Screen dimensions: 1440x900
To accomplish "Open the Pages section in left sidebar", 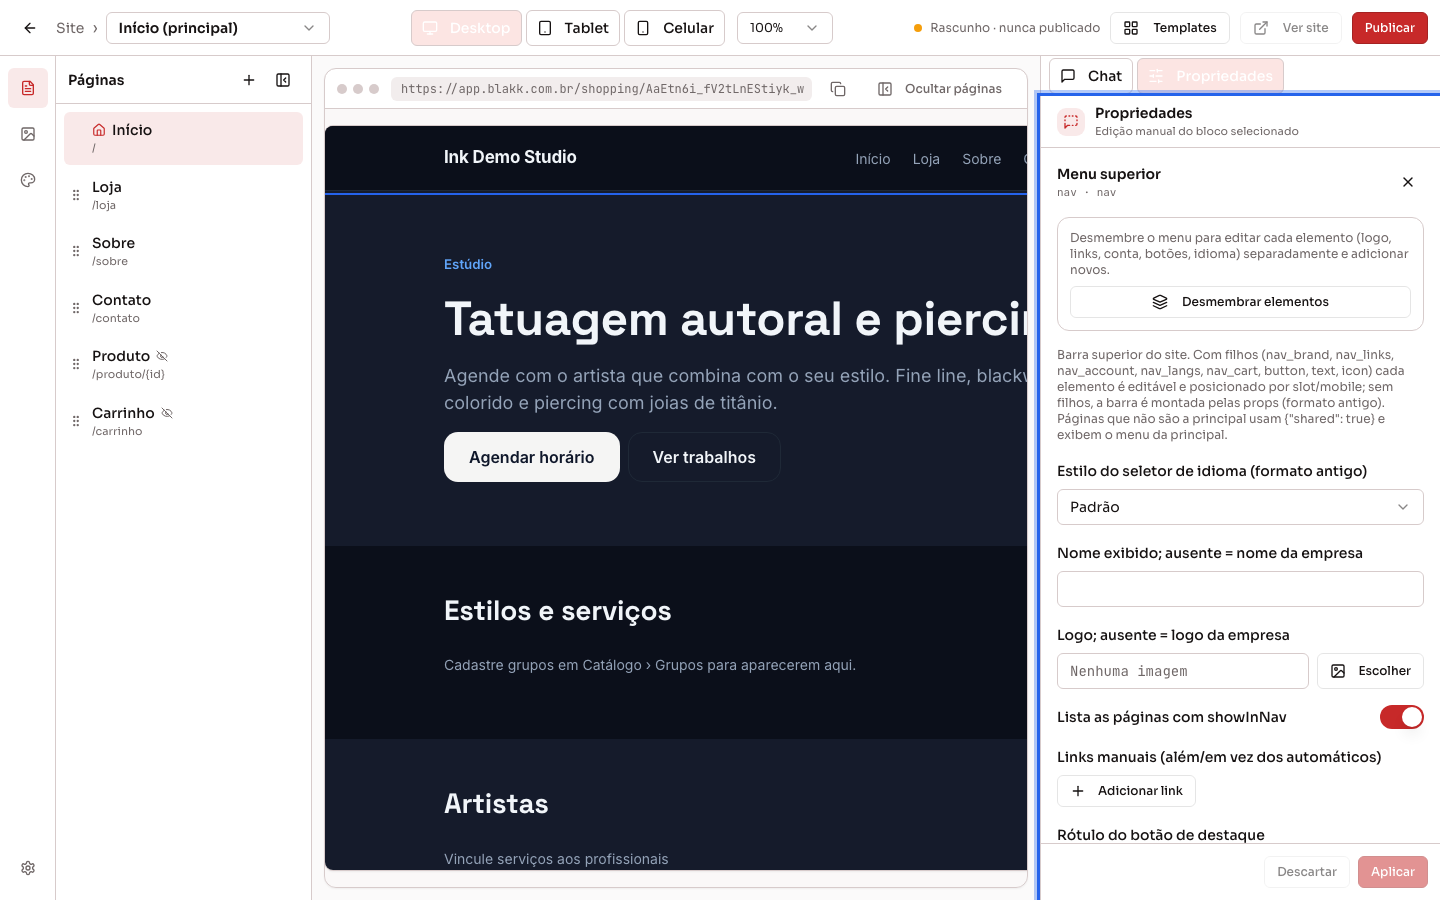I will point(28,88).
